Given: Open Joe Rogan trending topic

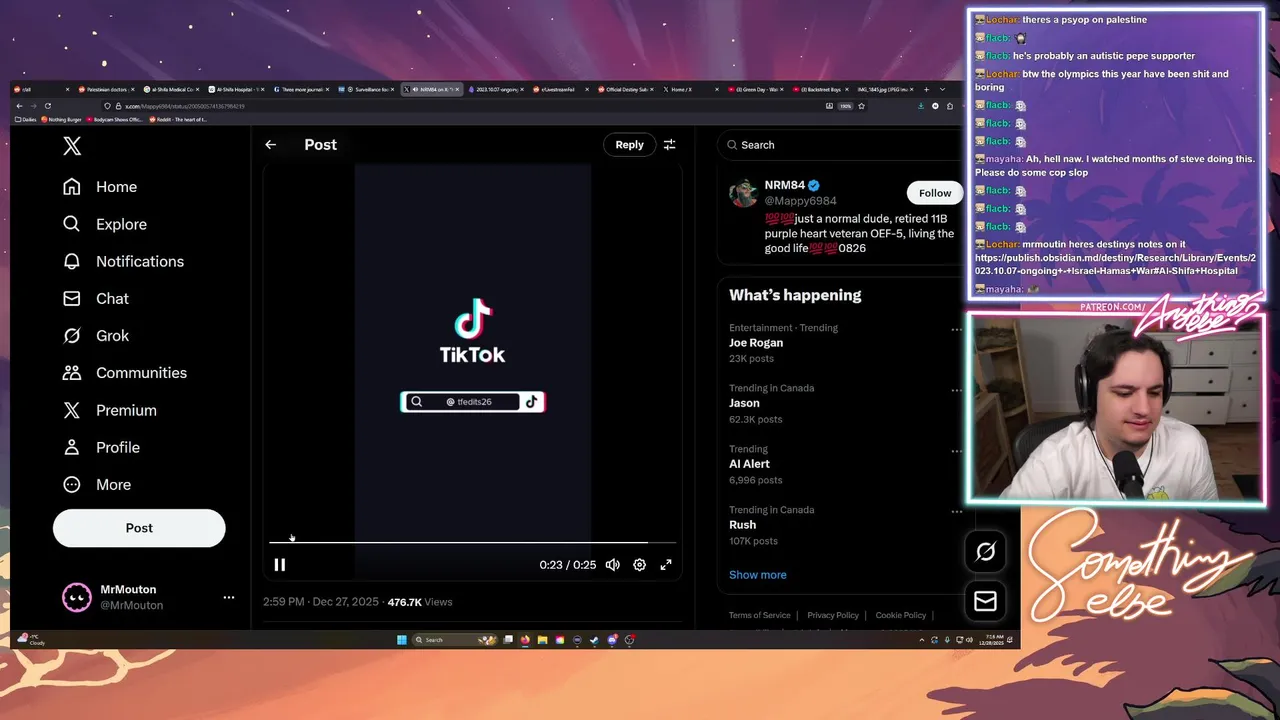Looking at the screenshot, I should (x=756, y=343).
